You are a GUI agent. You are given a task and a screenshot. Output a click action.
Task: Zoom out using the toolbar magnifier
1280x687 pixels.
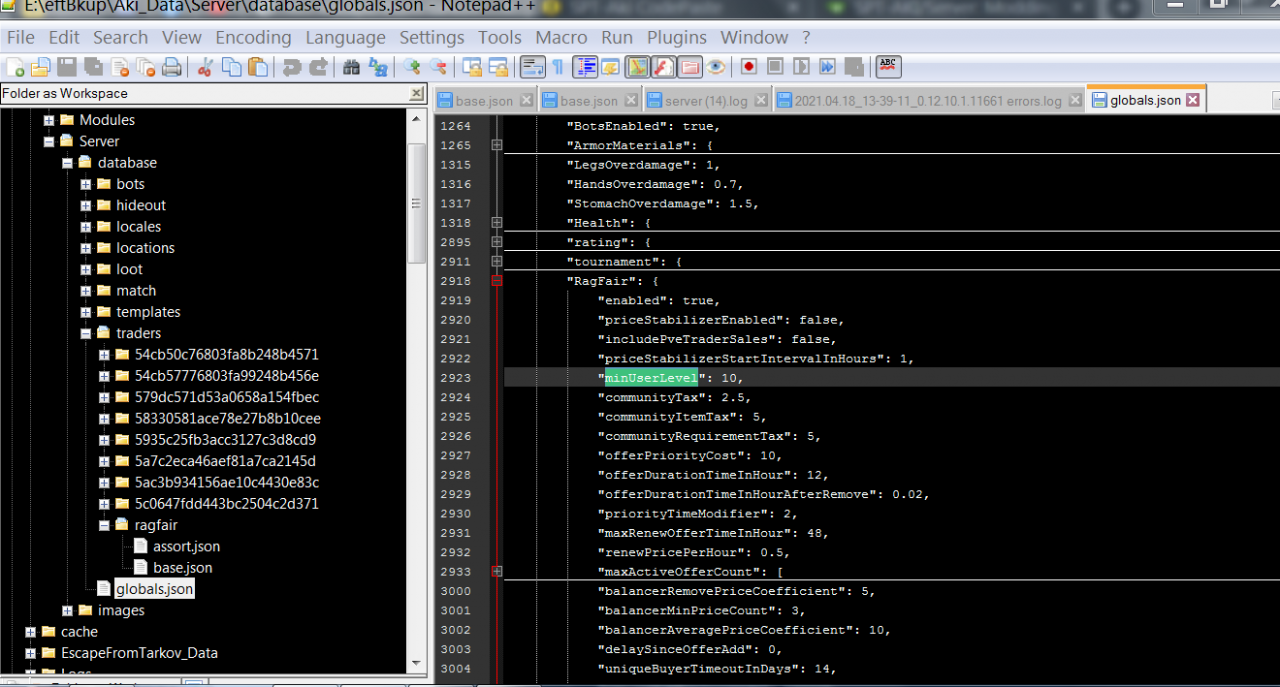point(438,68)
